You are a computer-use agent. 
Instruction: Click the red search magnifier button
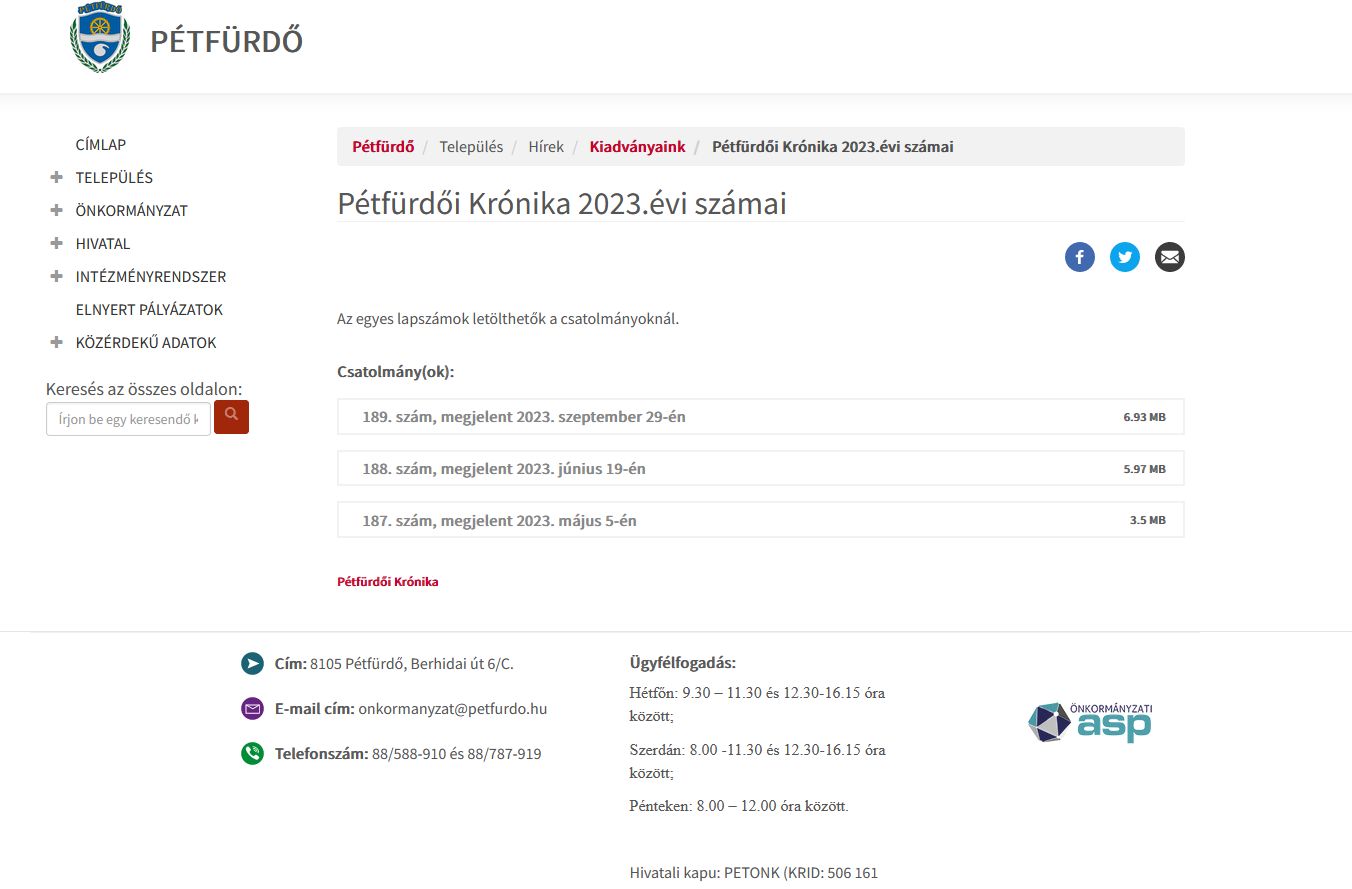[231, 417]
